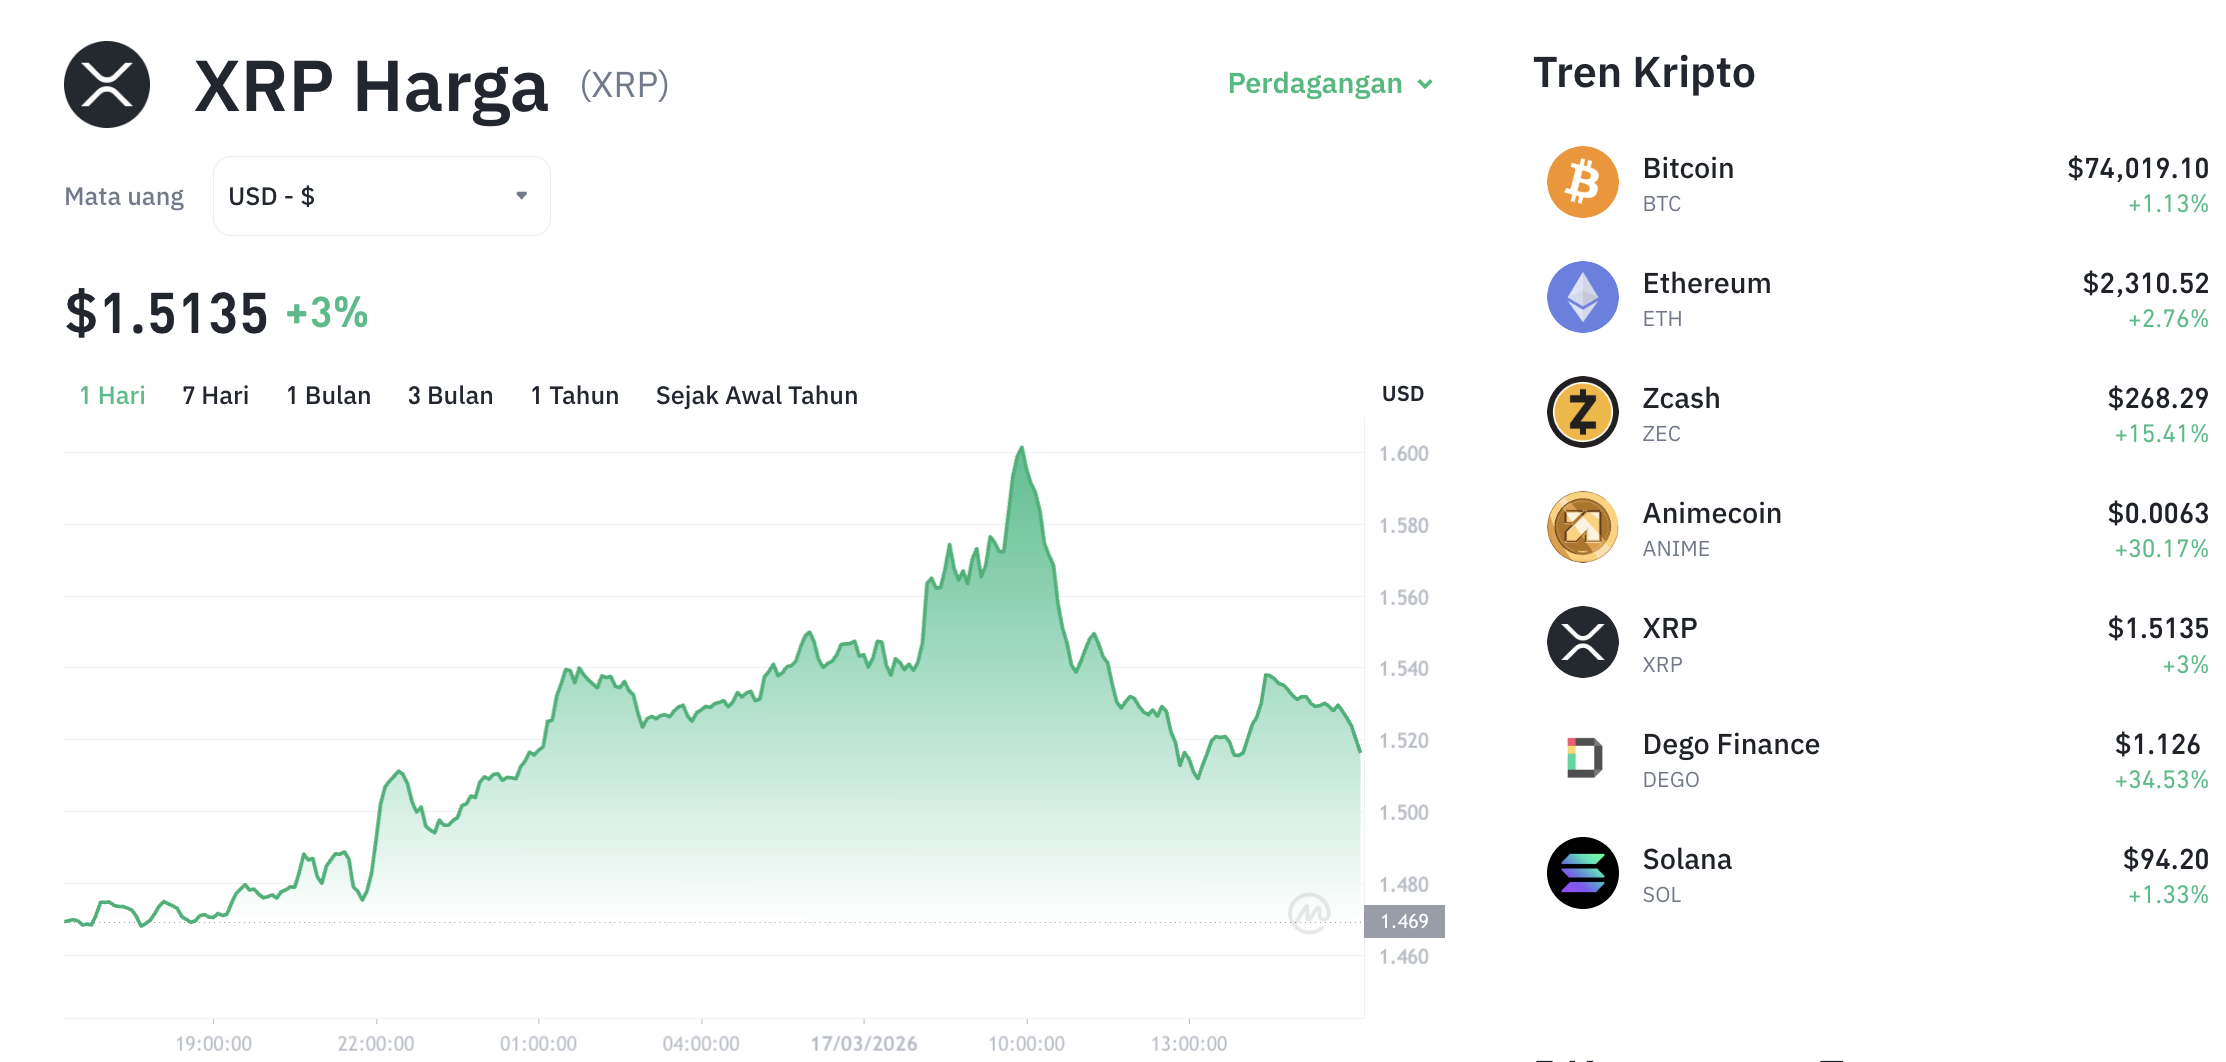This screenshot has height=1062, width=2226.
Task: Click the Tren Kripto heading
Action: (1644, 72)
